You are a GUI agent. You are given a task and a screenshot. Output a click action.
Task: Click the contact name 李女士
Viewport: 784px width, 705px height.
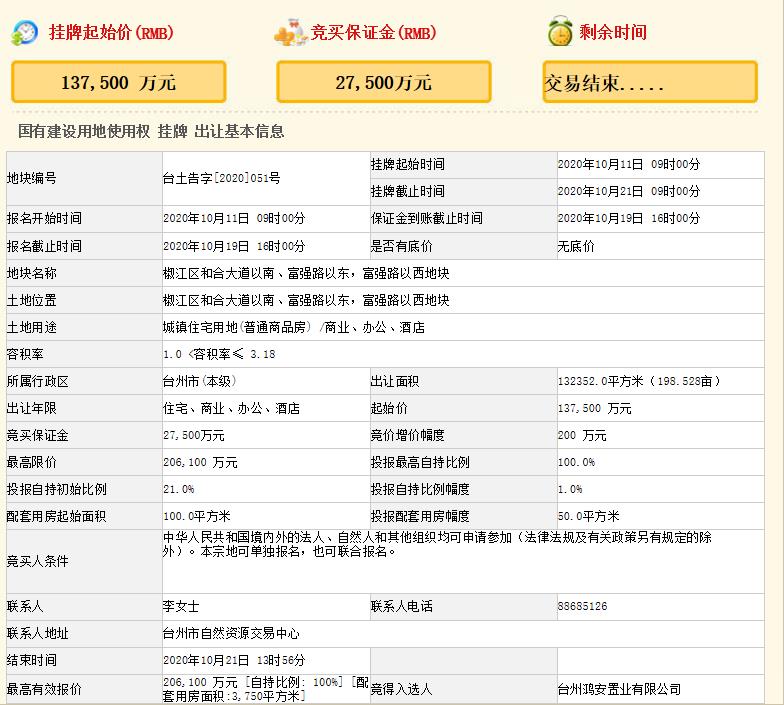coord(181,606)
